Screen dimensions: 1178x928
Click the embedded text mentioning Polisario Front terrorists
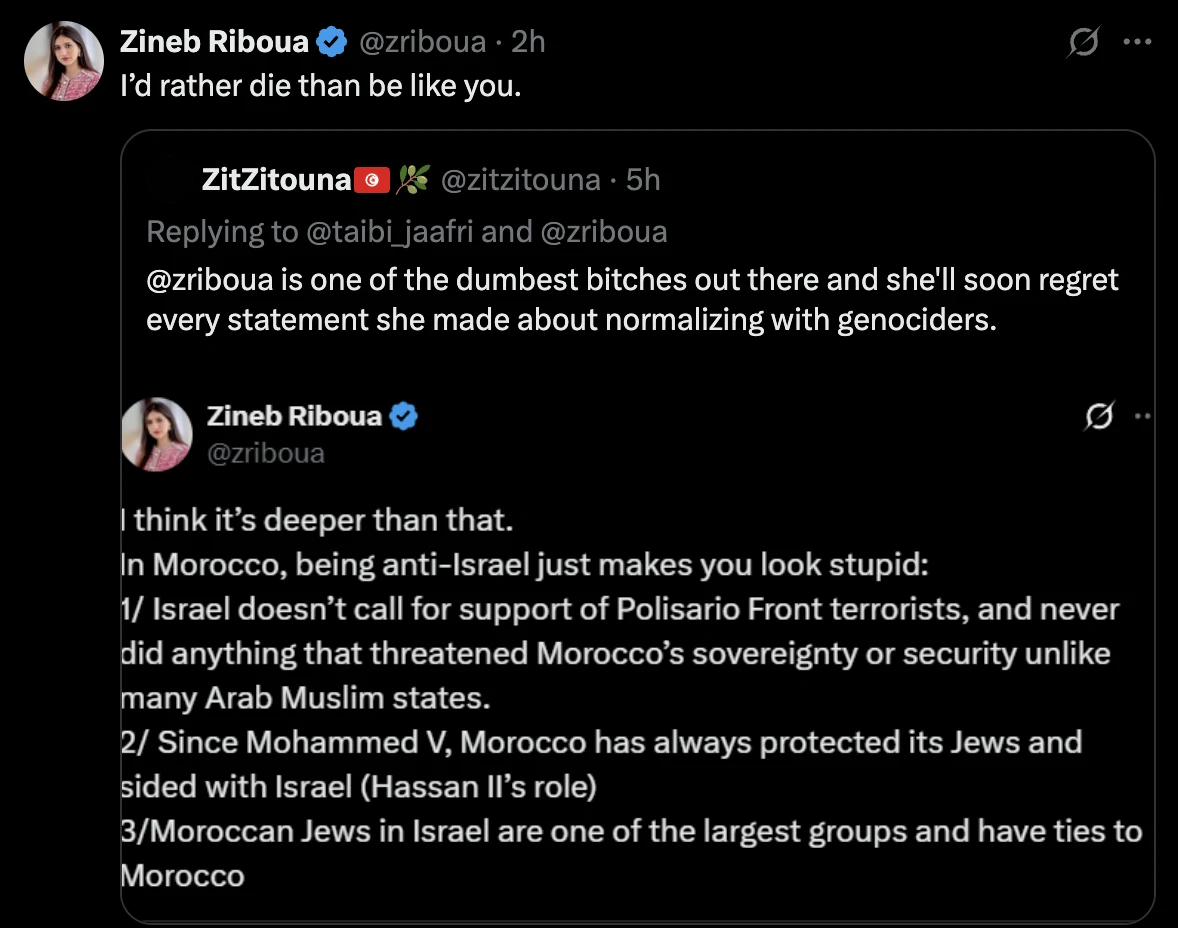pyautogui.click(x=620, y=609)
